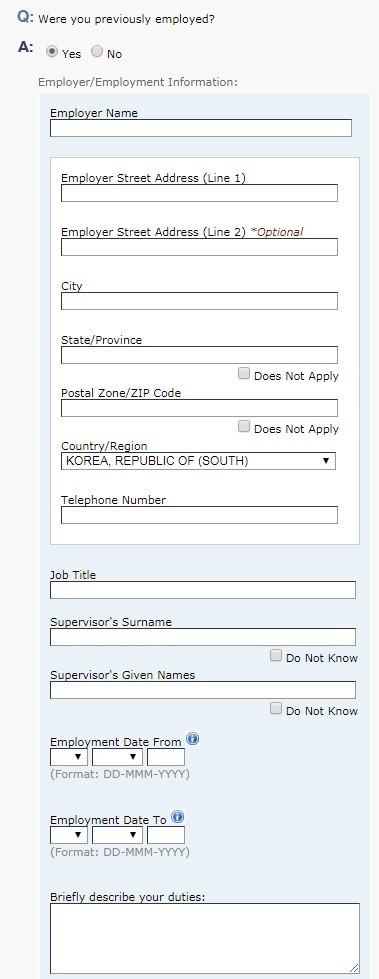Select the No radio button
The image size is (379, 979).
pyautogui.click(x=97, y=52)
